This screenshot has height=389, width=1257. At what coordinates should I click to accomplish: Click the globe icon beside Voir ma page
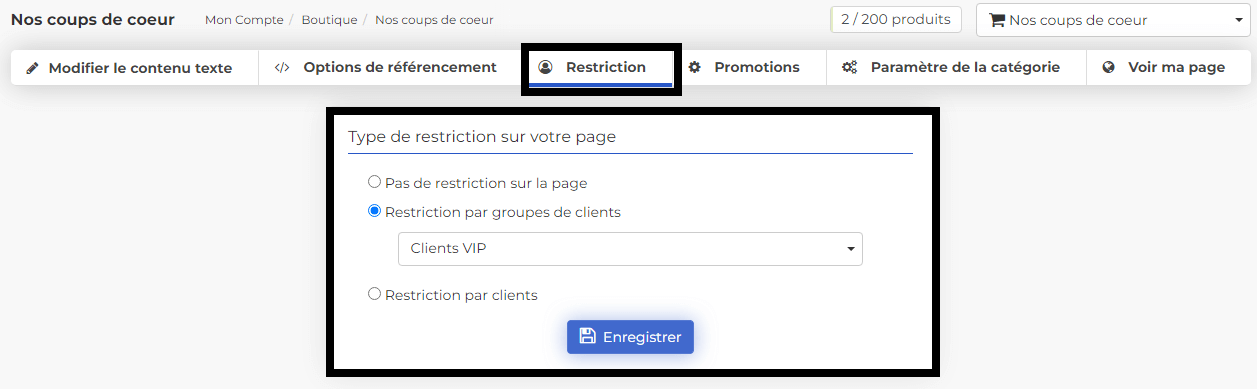click(1108, 68)
